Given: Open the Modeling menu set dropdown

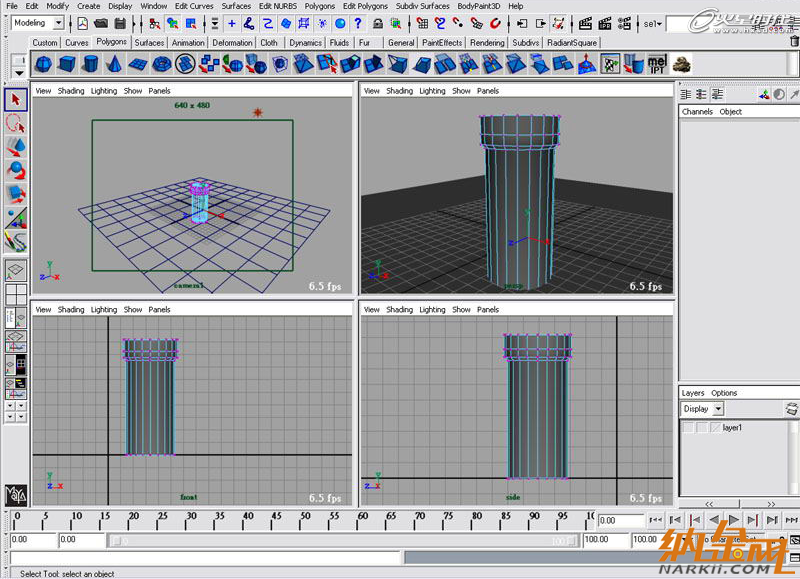Looking at the screenshot, I should (58, 22).
